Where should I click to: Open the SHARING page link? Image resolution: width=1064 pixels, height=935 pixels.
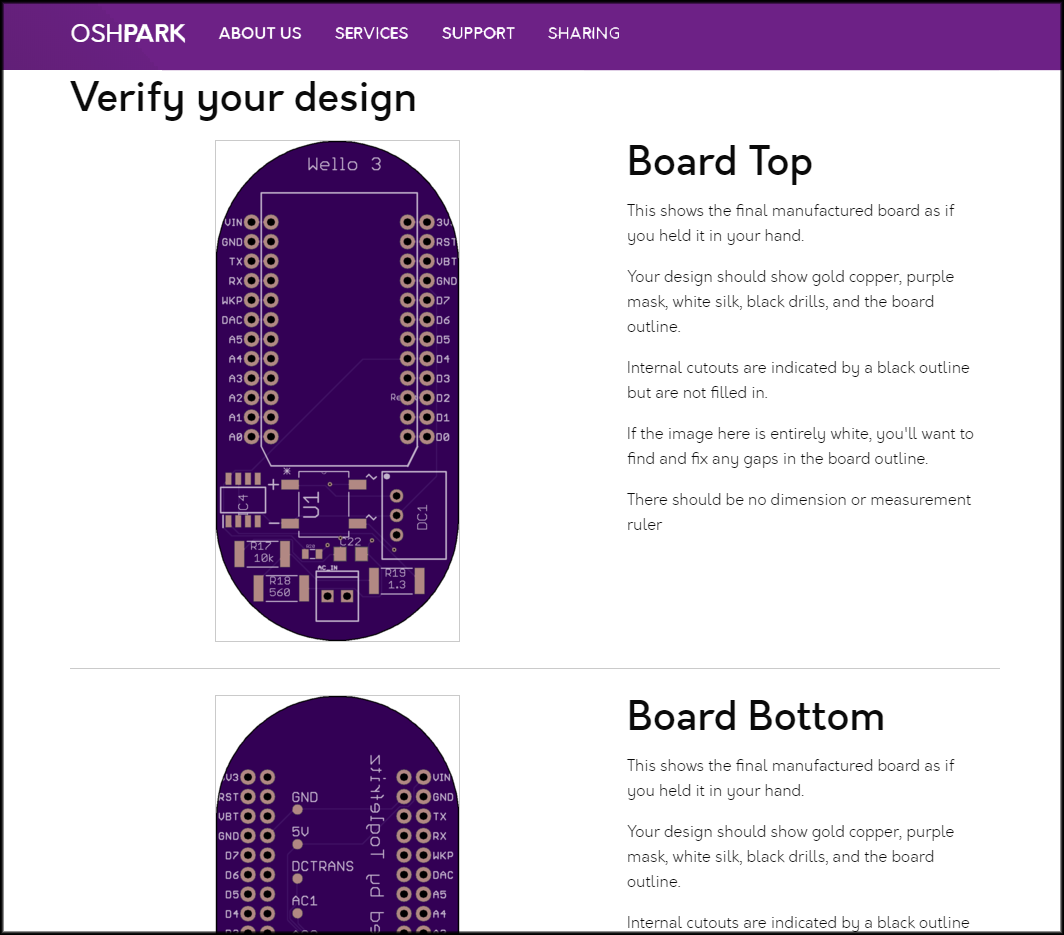(x=583, y=33)
